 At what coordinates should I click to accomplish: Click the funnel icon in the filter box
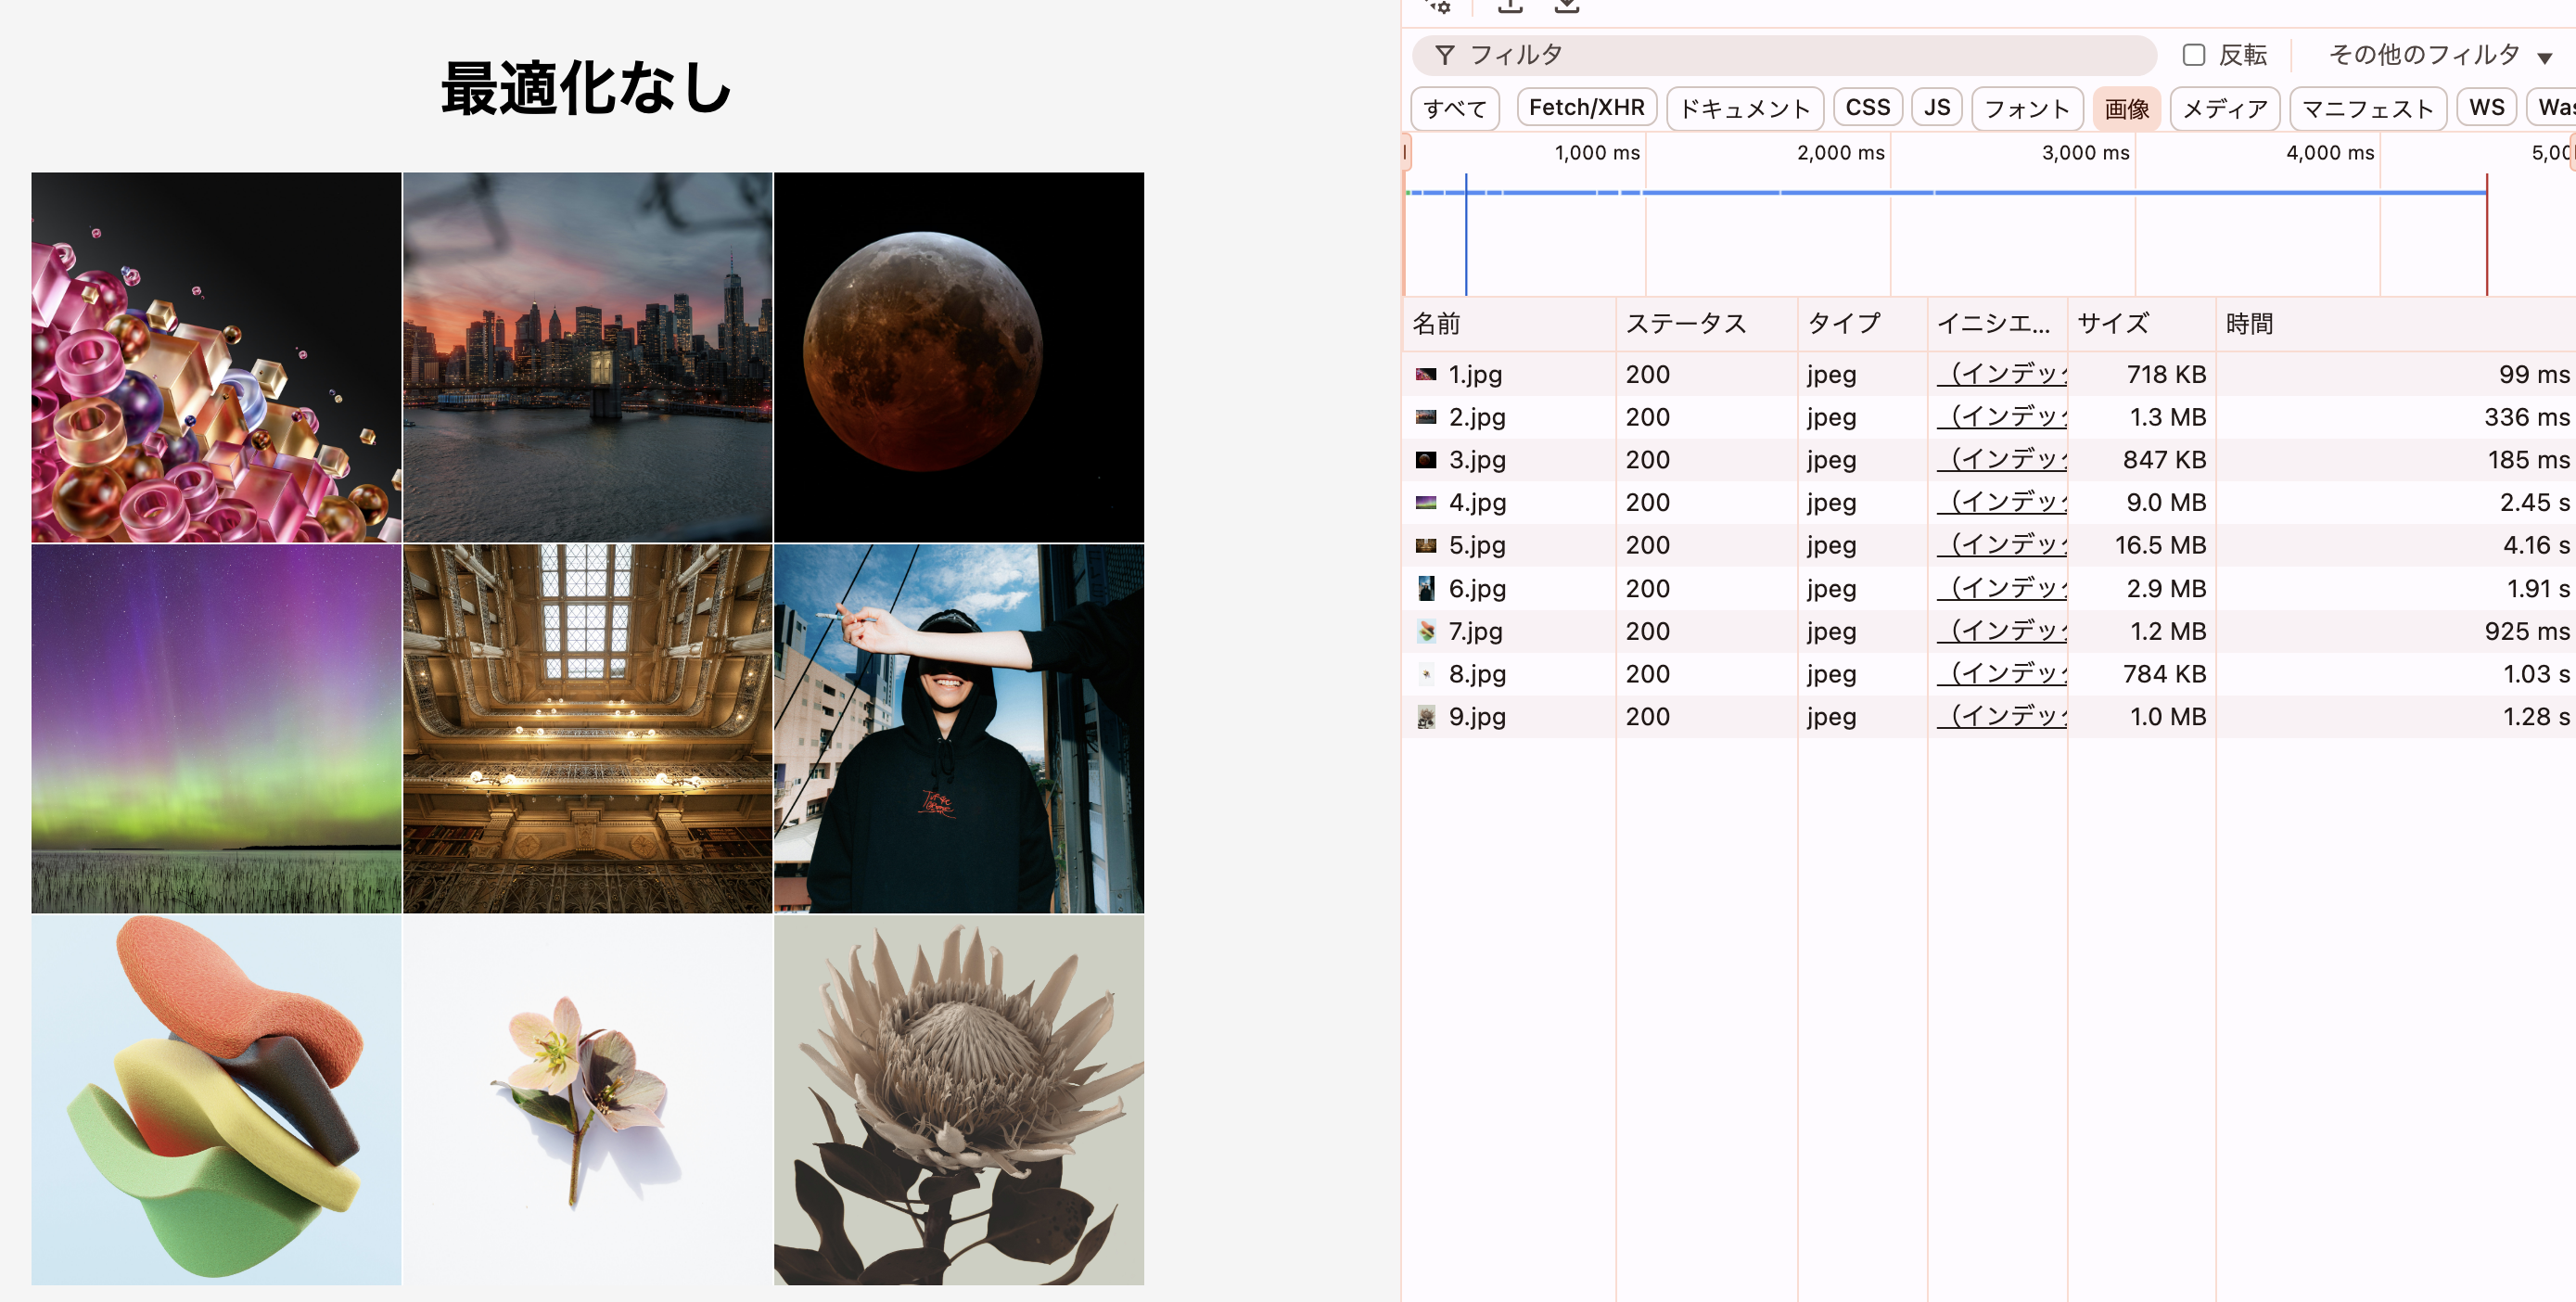coord(1445,55)
